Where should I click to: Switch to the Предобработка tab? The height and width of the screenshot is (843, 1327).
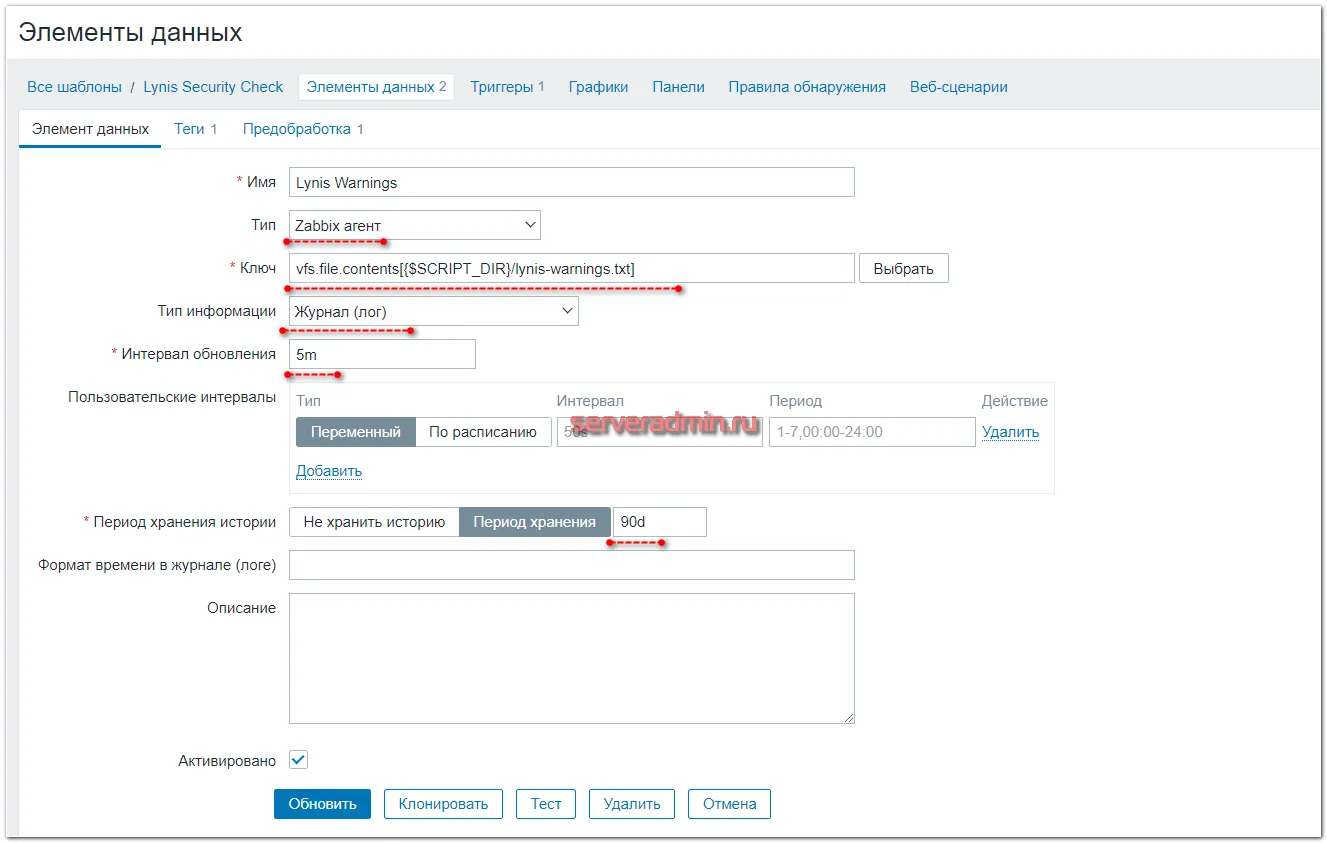coord(302,129)
